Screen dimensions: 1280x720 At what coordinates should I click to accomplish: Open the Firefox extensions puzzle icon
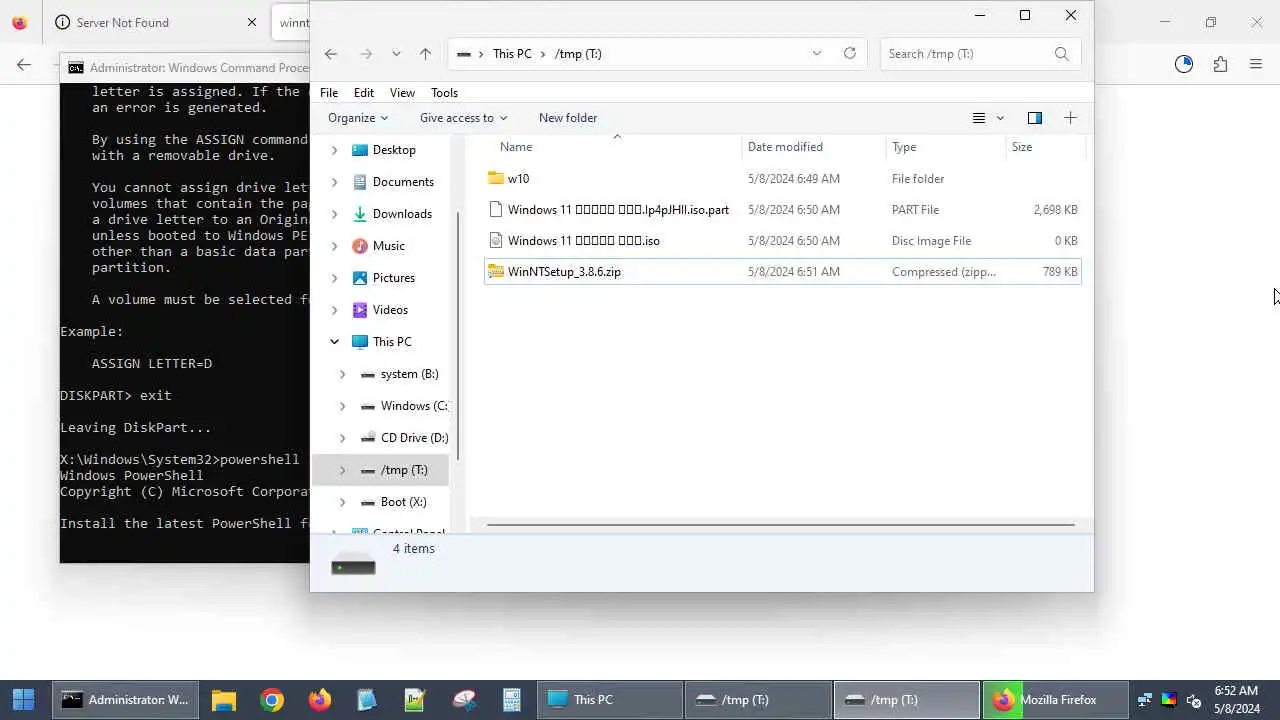click(x=1220, y=64)
